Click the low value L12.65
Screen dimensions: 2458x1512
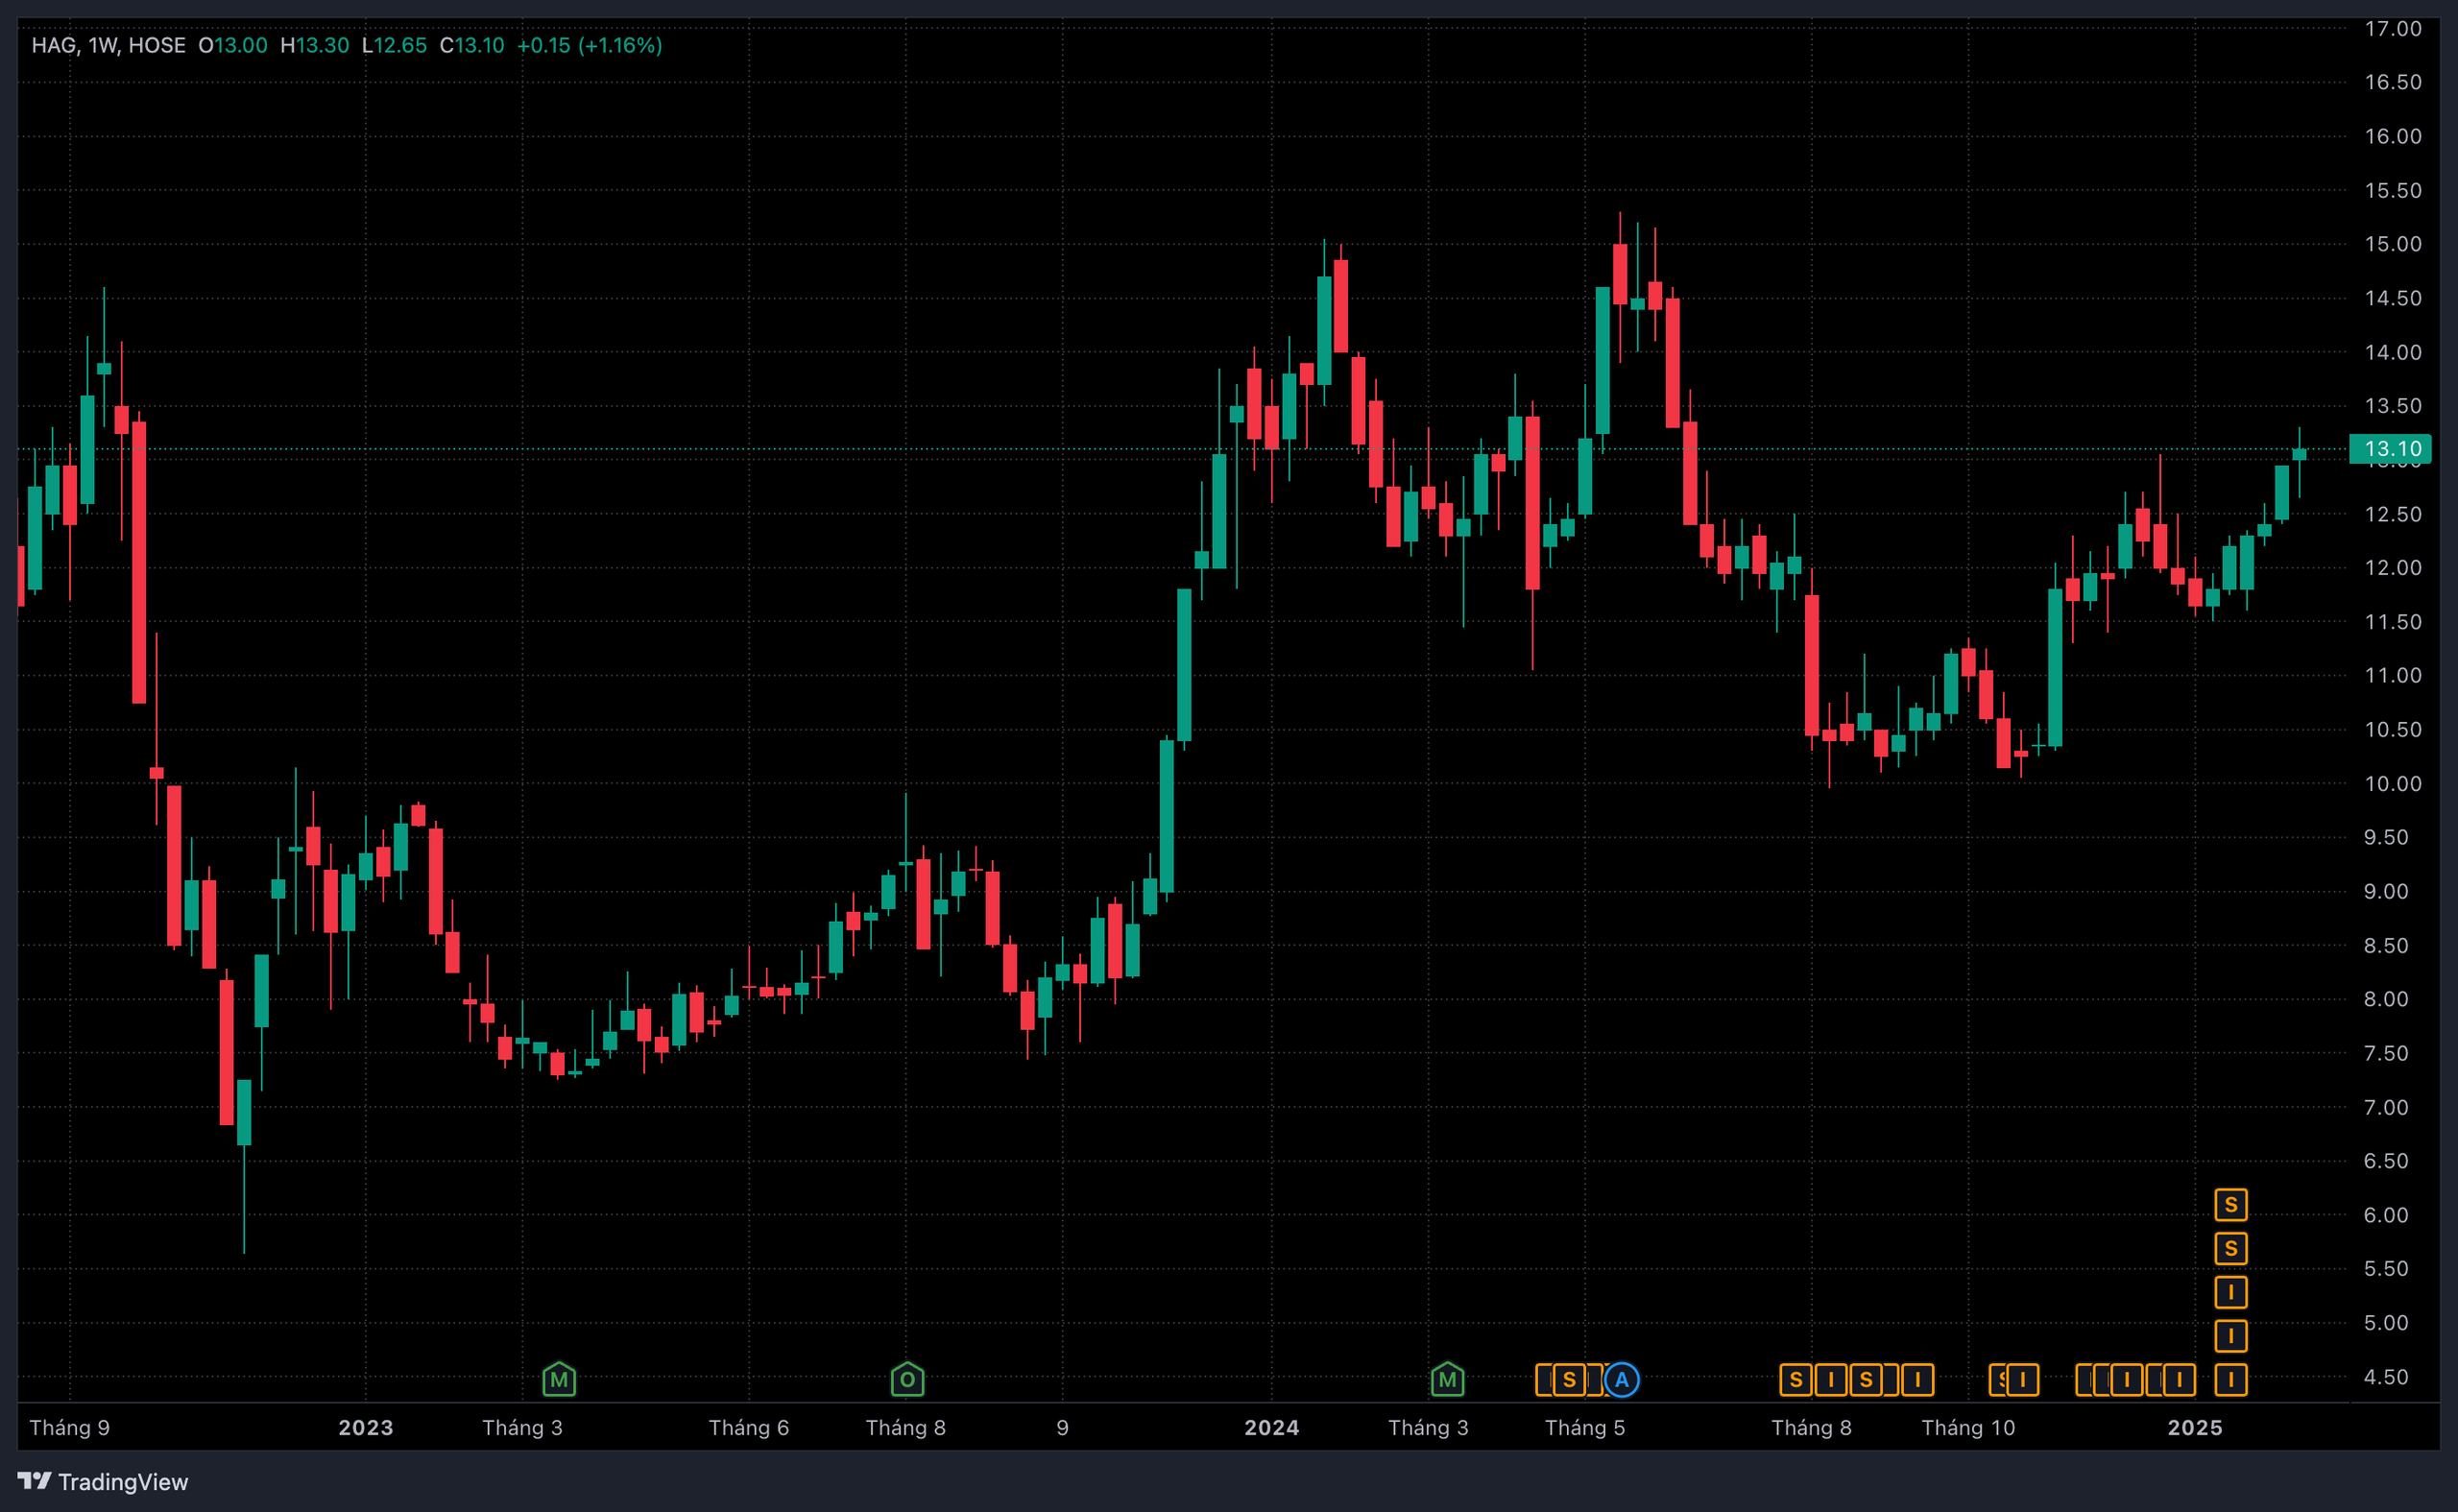(x=394, y=45)
